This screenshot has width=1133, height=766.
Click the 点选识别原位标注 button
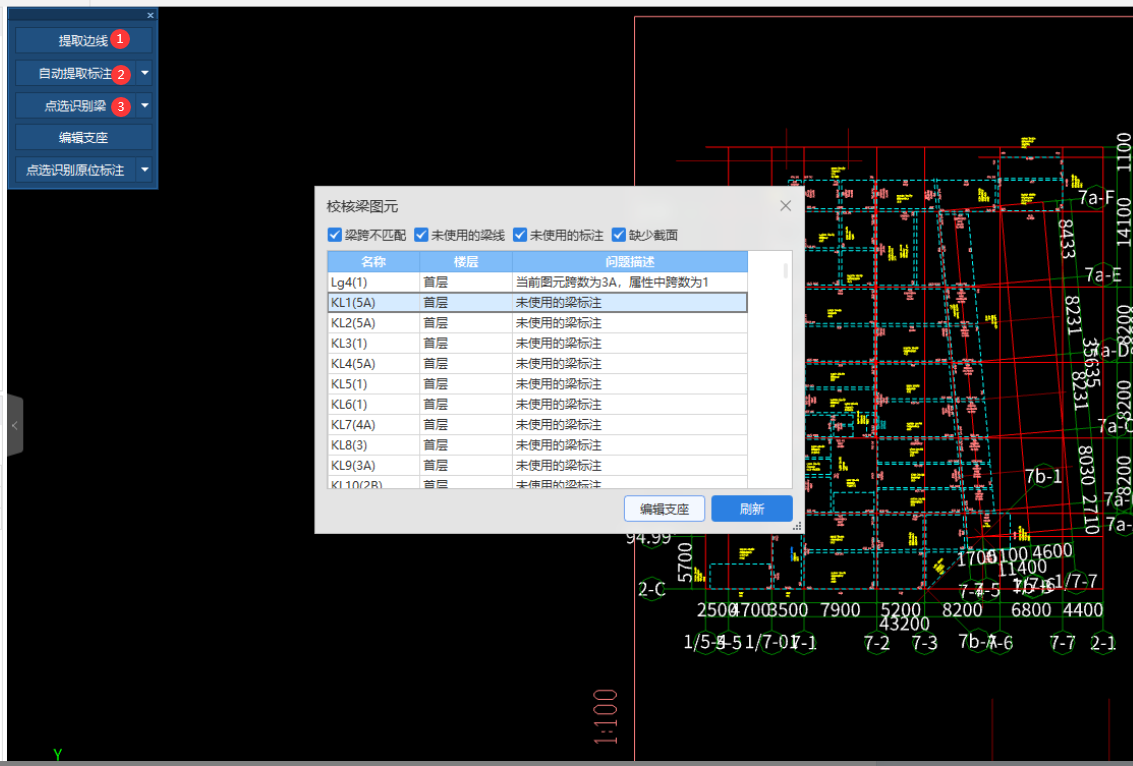[x=75, y=170]
